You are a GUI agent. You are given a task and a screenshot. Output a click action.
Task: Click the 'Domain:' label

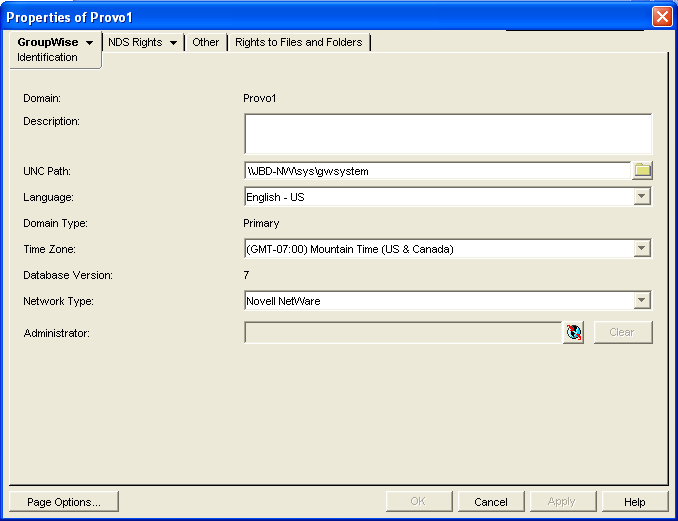click(x=42, y=99)
